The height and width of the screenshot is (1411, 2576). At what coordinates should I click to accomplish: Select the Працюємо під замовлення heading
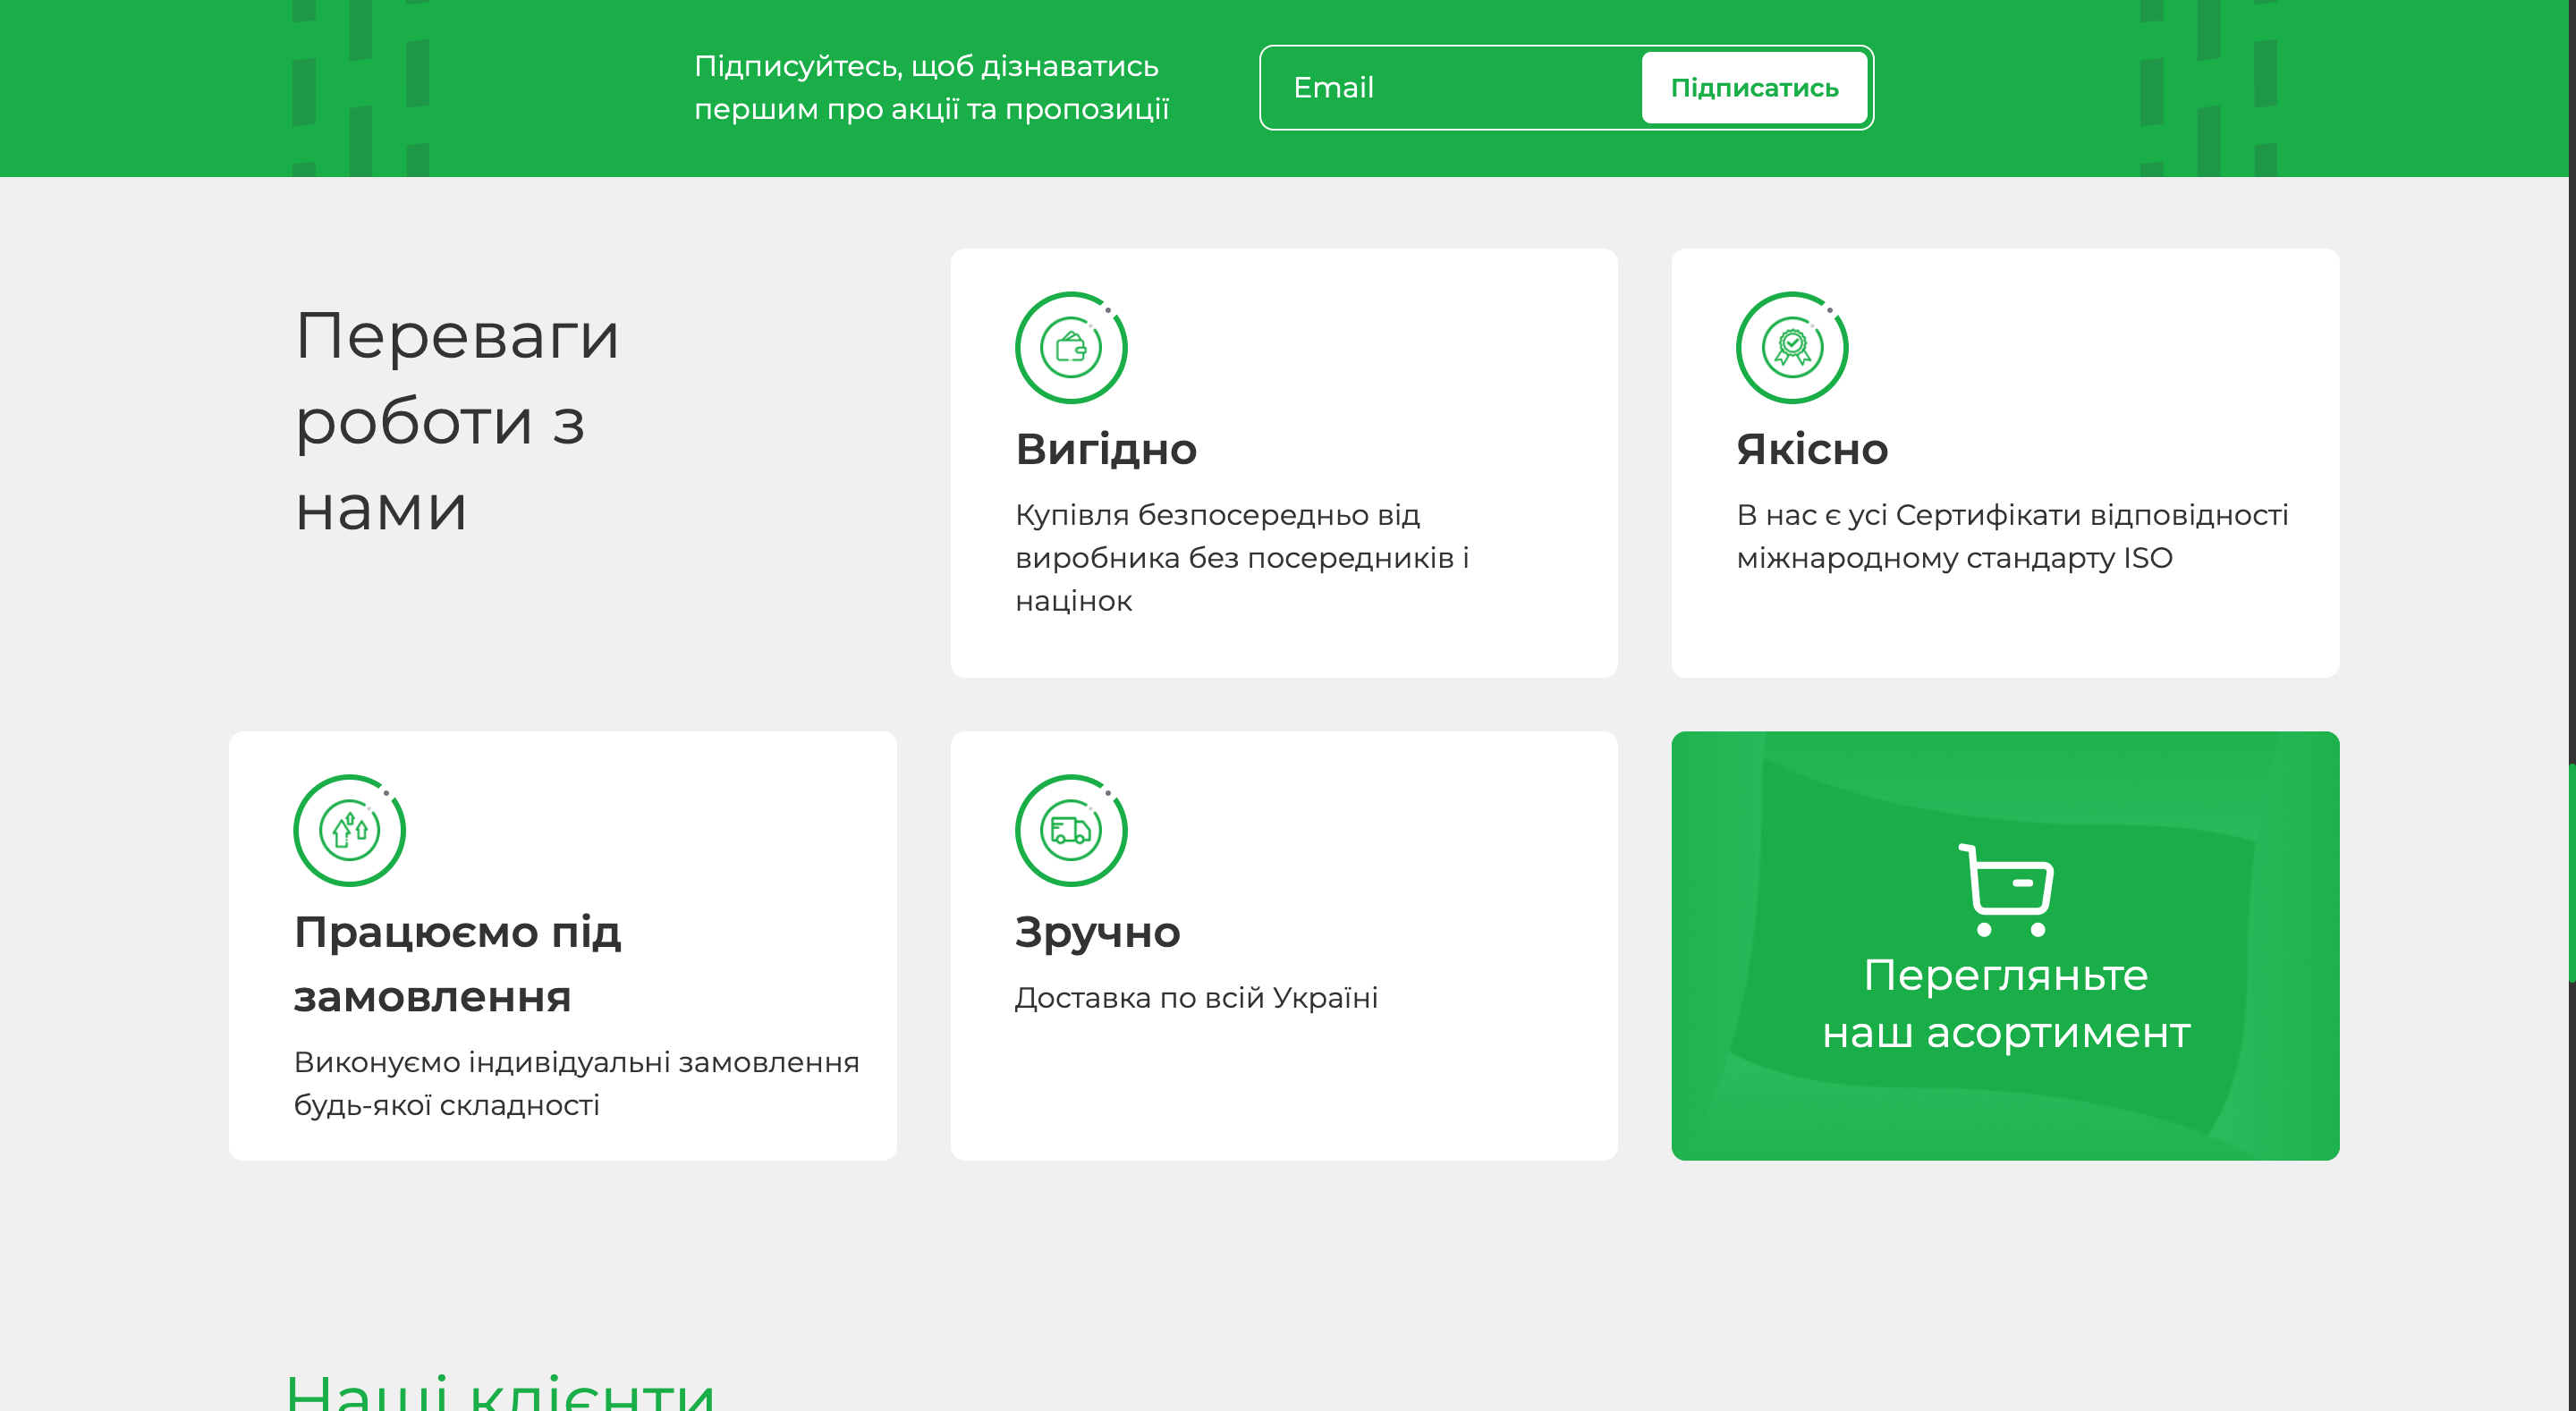click(457, 964)
